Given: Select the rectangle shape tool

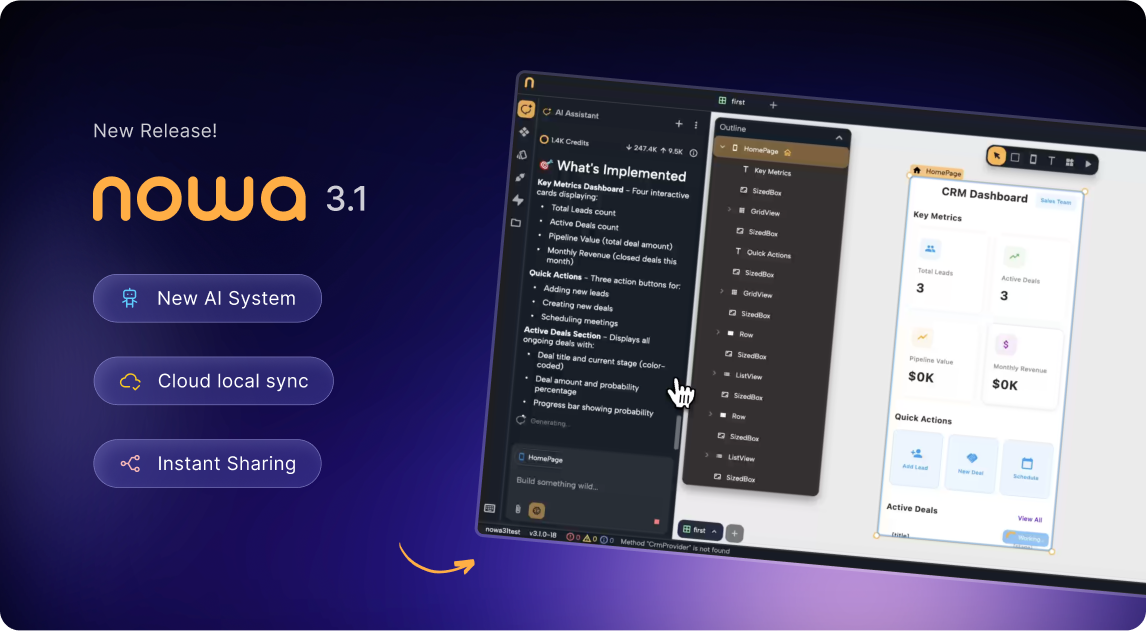Looking at the screenshot, I should [x=1015, y=158].
